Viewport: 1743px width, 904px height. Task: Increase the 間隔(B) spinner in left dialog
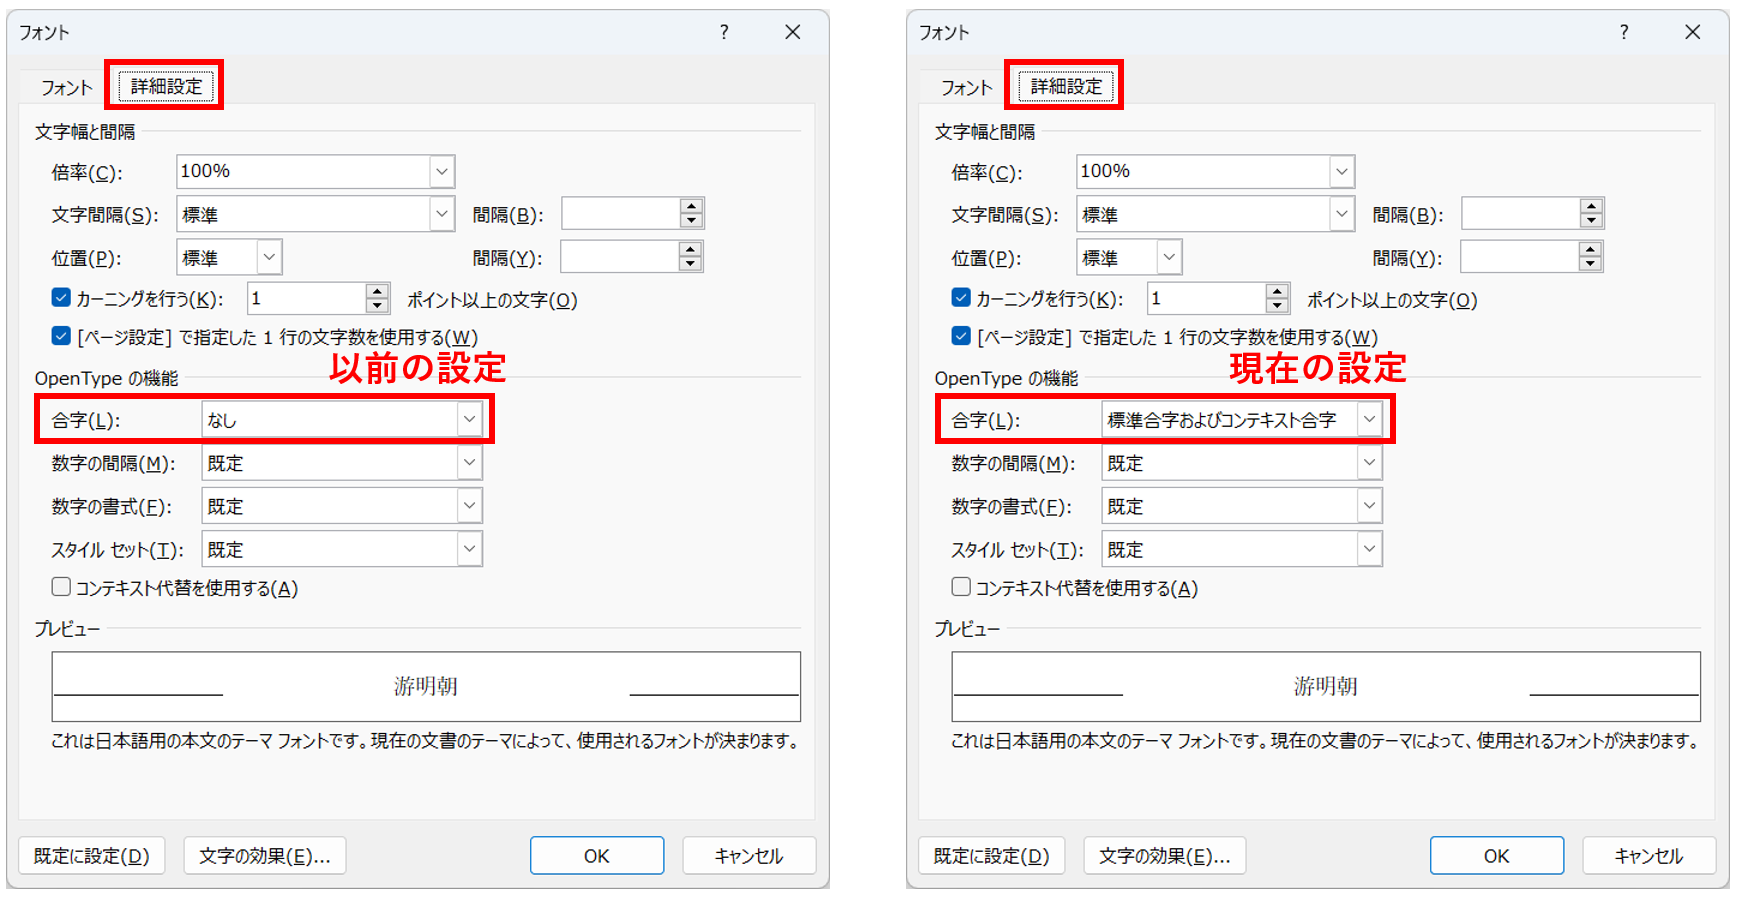click(691, 207)
